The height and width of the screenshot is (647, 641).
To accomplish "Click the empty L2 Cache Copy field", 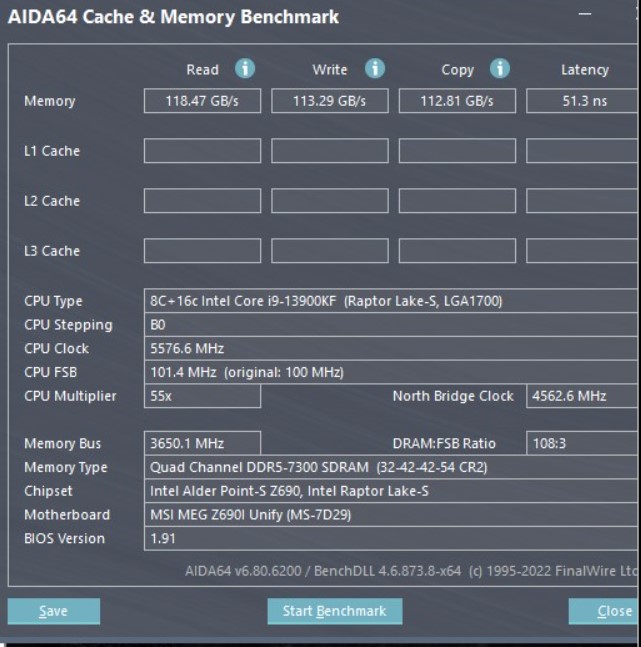I will tap(457, 201).
